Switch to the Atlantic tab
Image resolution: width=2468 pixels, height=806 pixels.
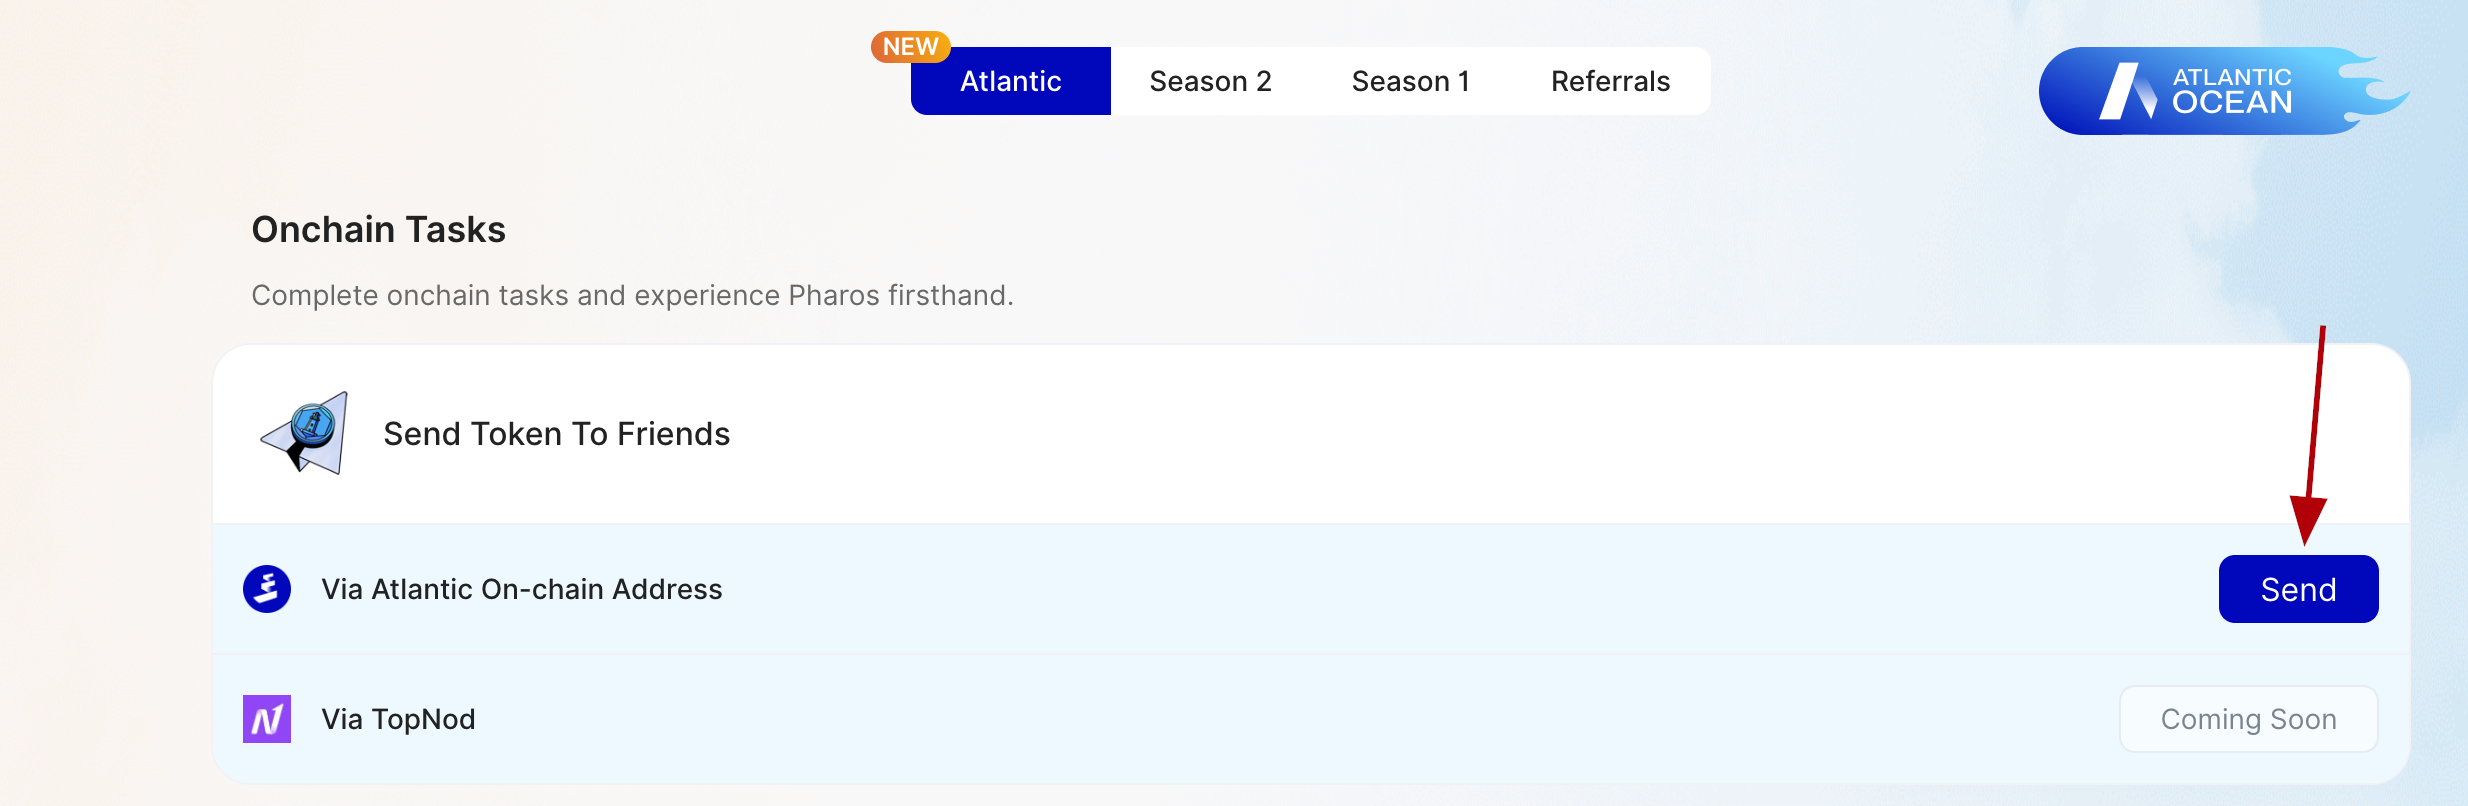point(1010,81)
